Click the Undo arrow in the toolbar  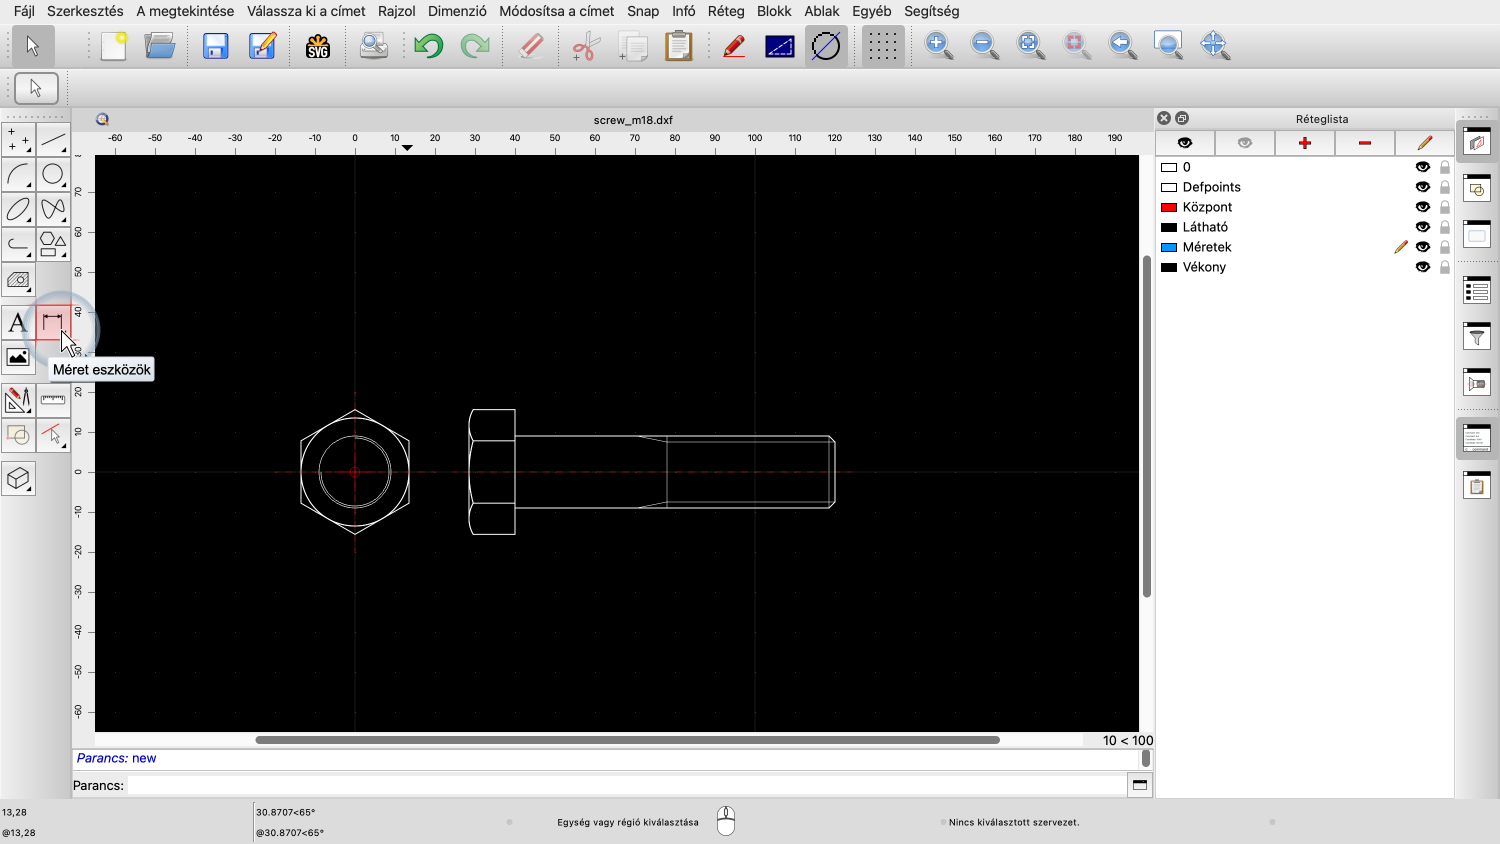(427, 45)
